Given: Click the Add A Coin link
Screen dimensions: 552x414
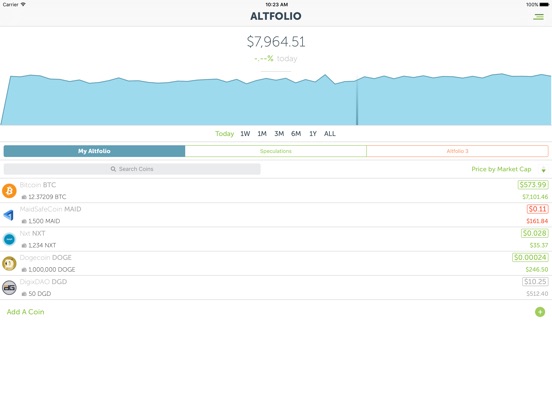Looking at the screenshot, I should pyautogui.click(x=25, y=312).
